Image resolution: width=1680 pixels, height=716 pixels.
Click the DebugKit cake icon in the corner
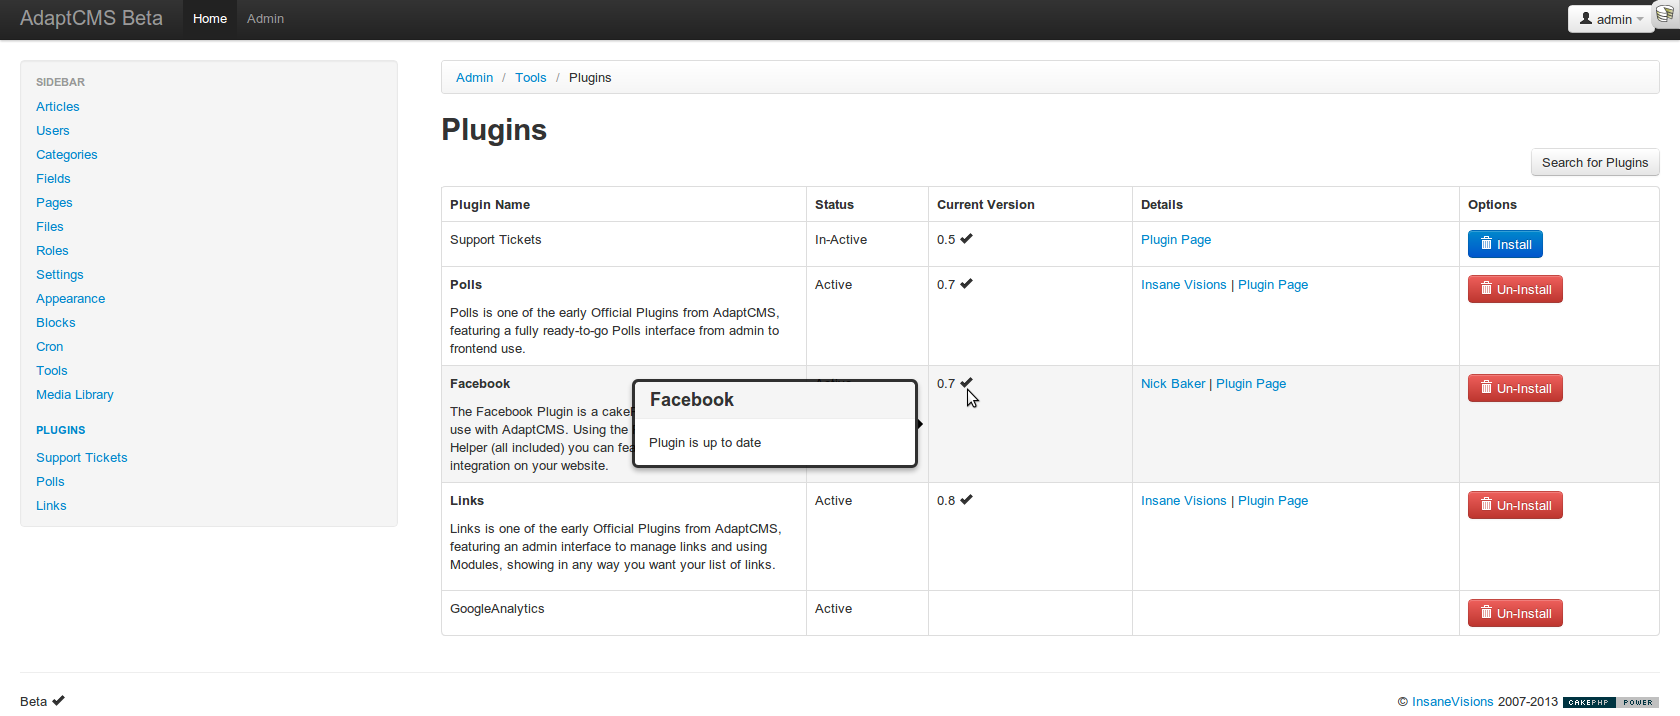pos(1665,14)
